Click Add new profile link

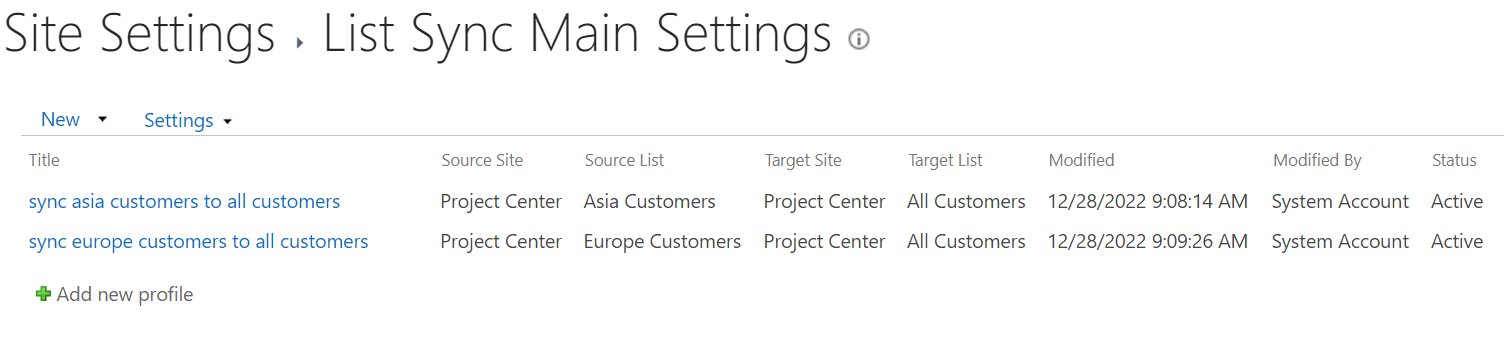tap(124, 294)
